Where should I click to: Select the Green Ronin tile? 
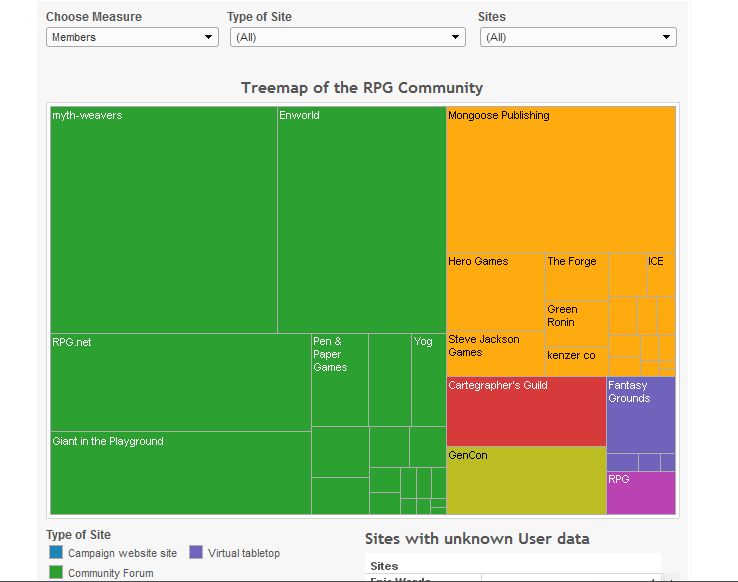tap(577, 324)
